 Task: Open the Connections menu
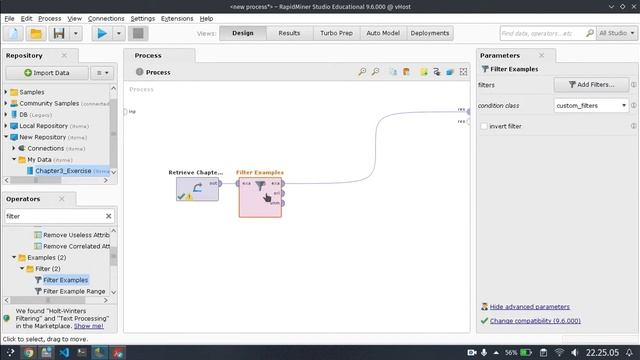coord(106,18)
